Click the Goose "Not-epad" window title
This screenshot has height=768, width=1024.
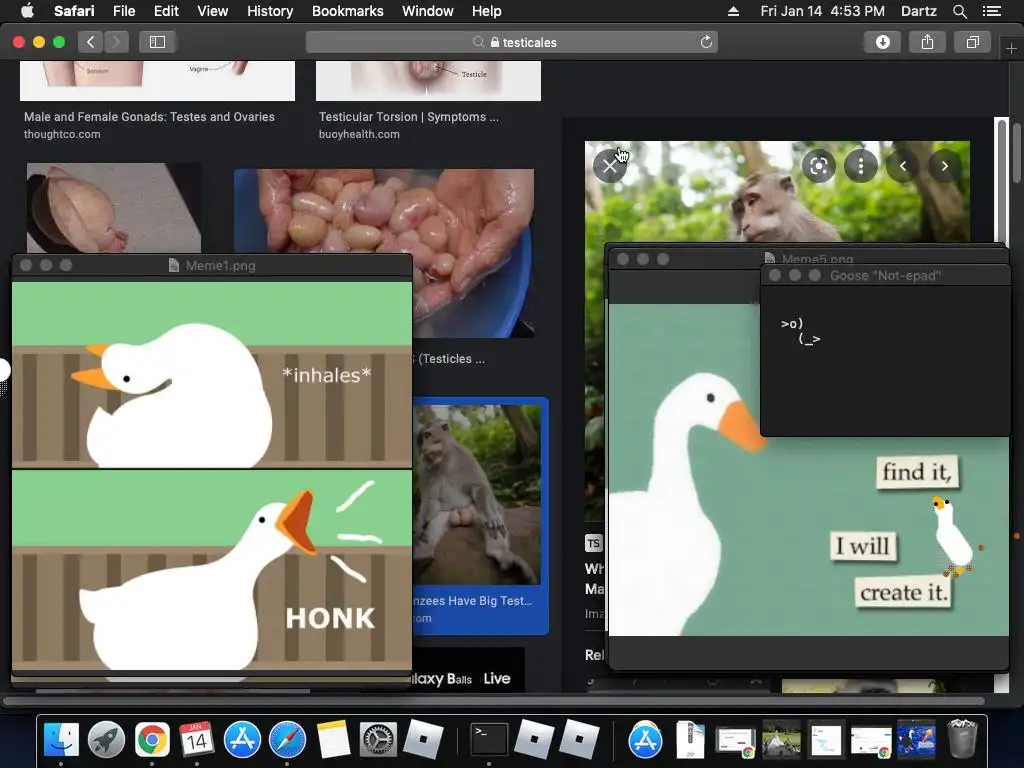885,276
